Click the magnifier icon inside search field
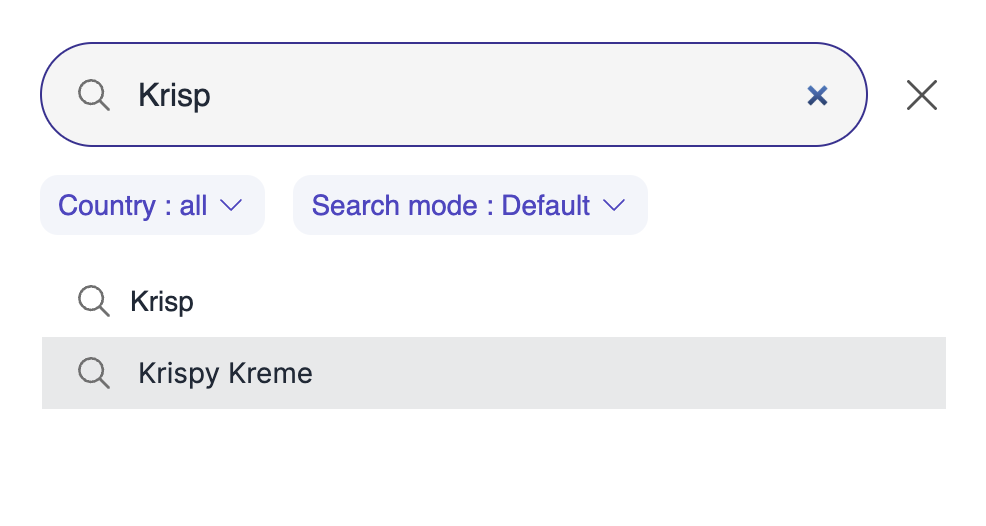The width and height of the screenshot is (986, 526). point(94,96)
